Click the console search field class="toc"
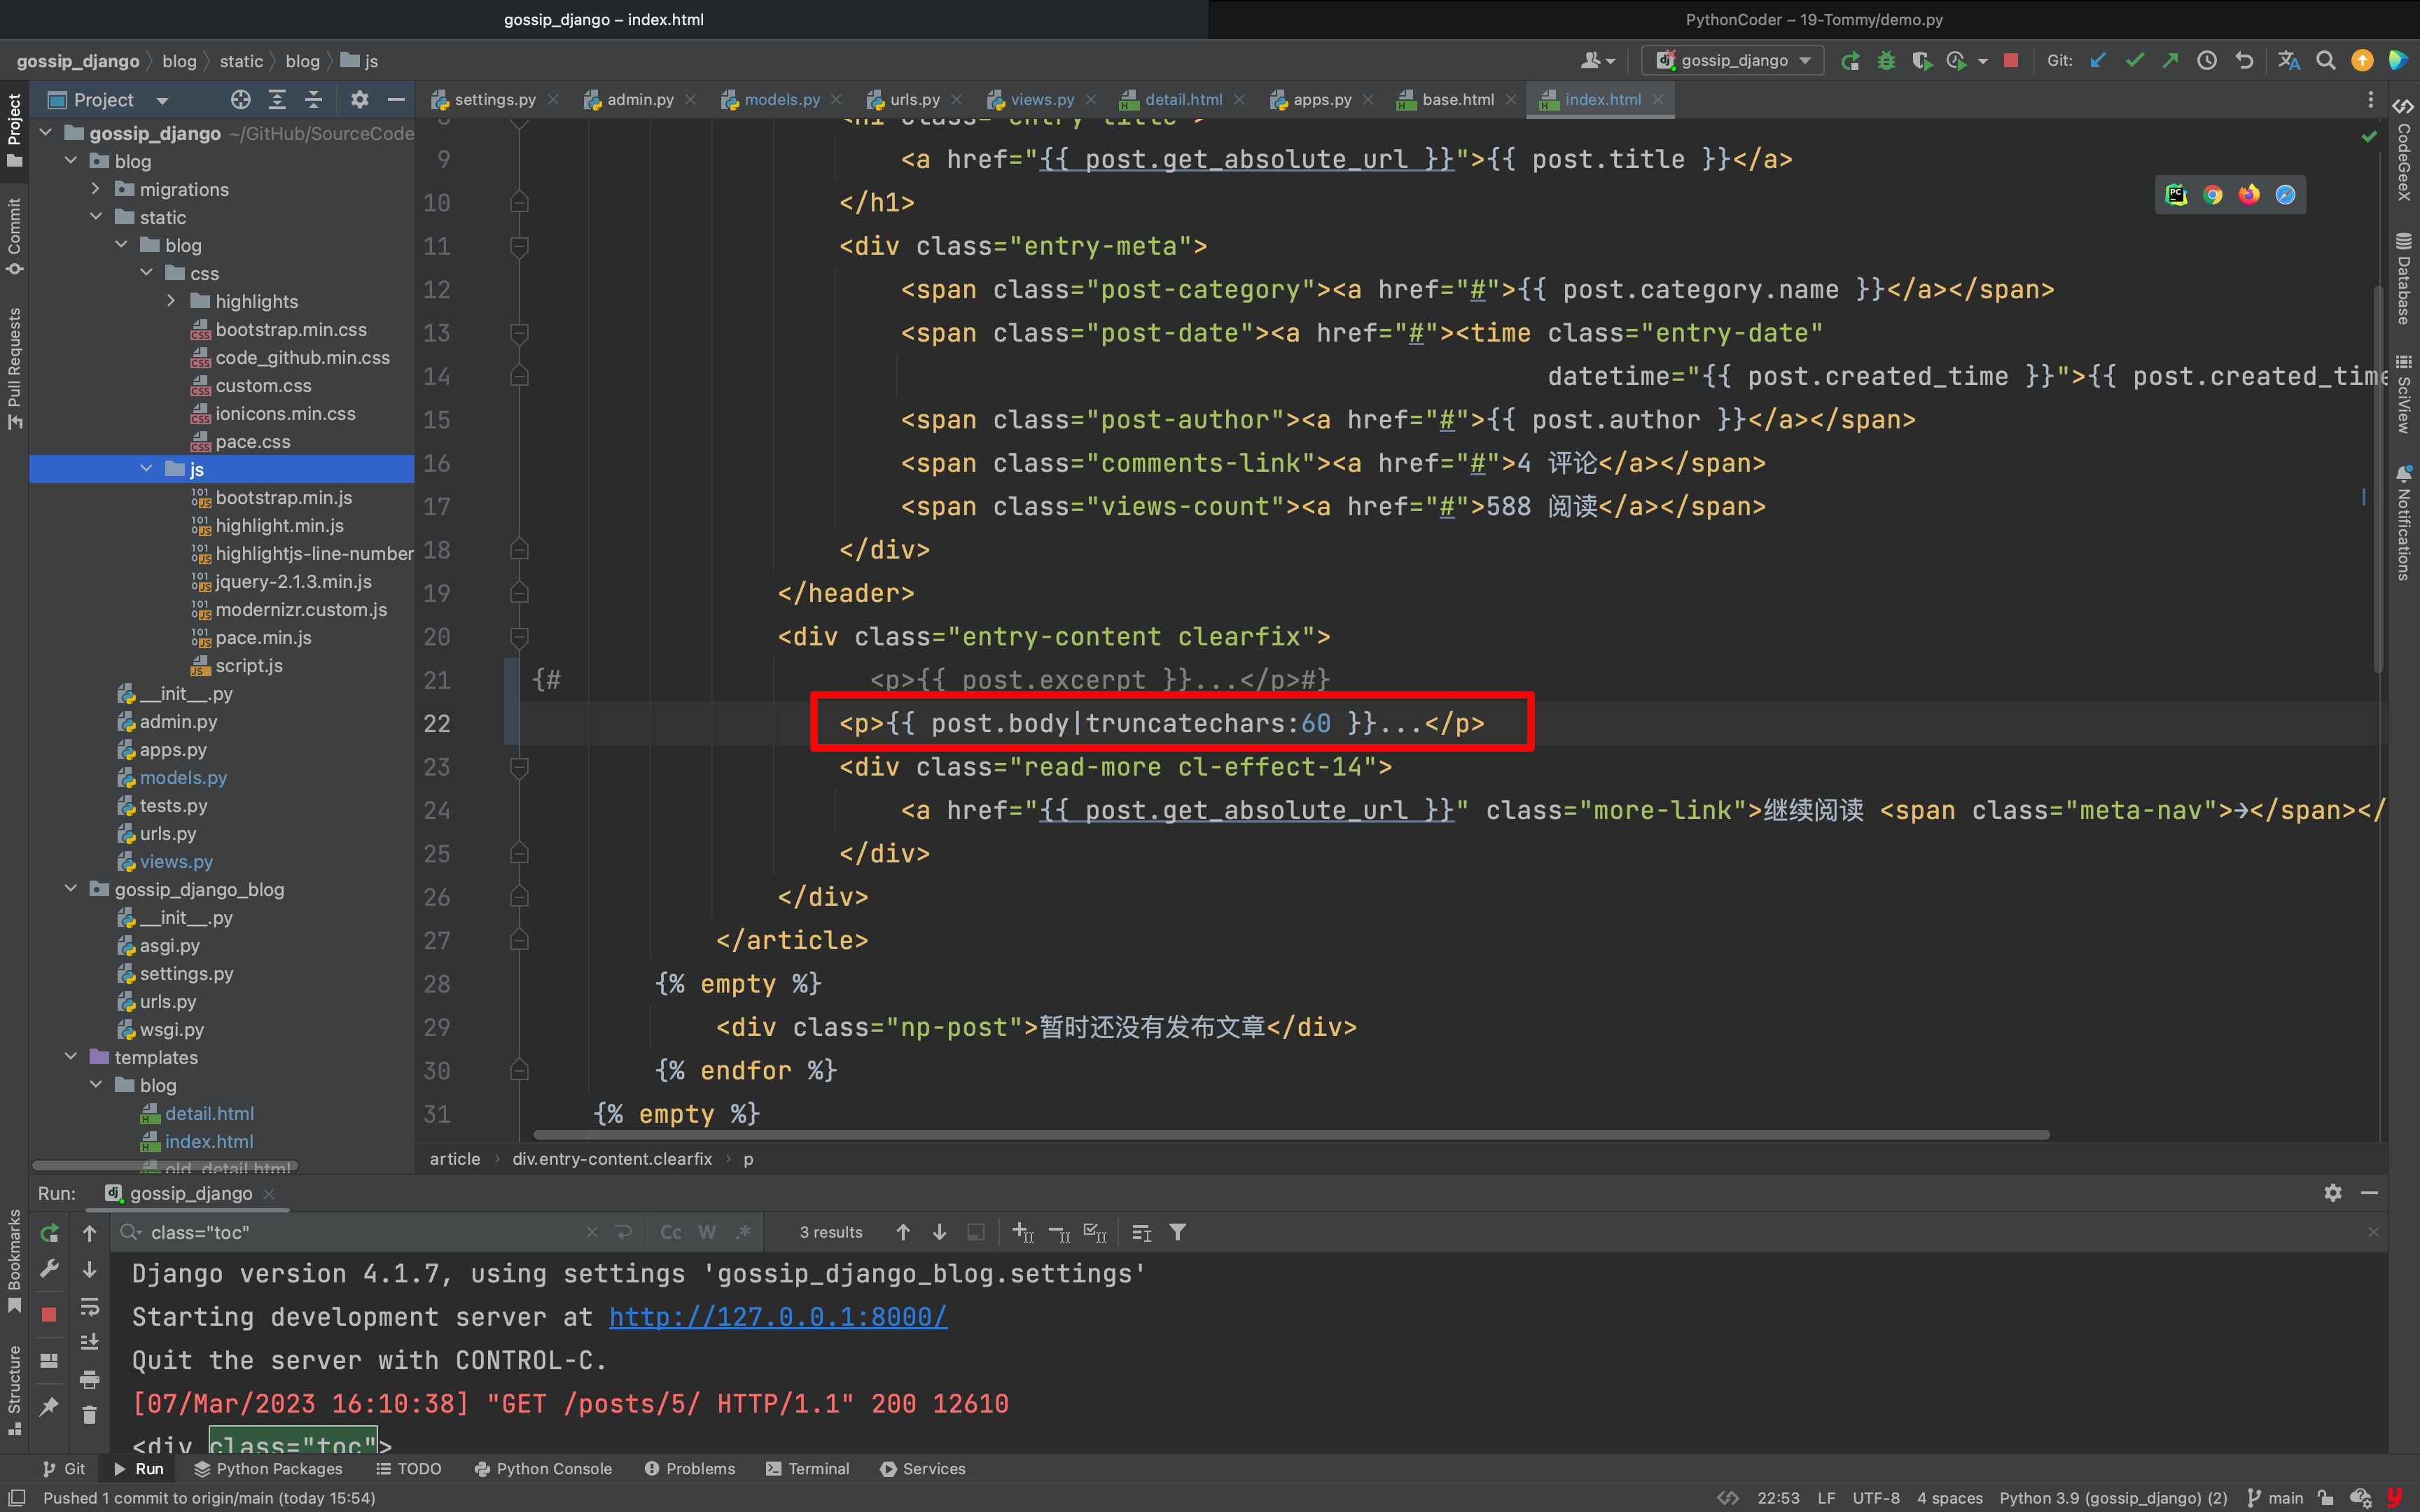Screen dimensions: 2420x1512 coord(365,1233)
